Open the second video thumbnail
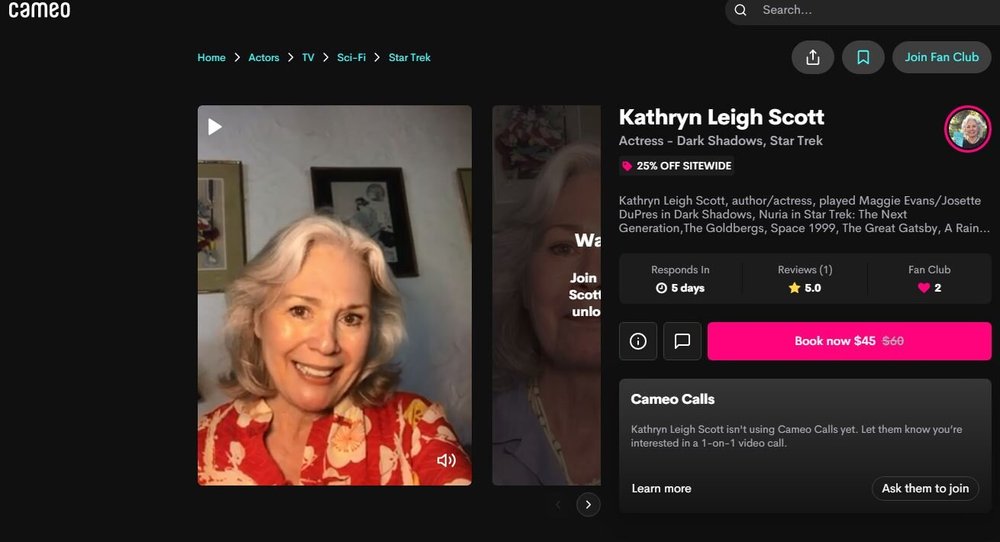Viewport: 1000px width, 542px height. [547, 295]
